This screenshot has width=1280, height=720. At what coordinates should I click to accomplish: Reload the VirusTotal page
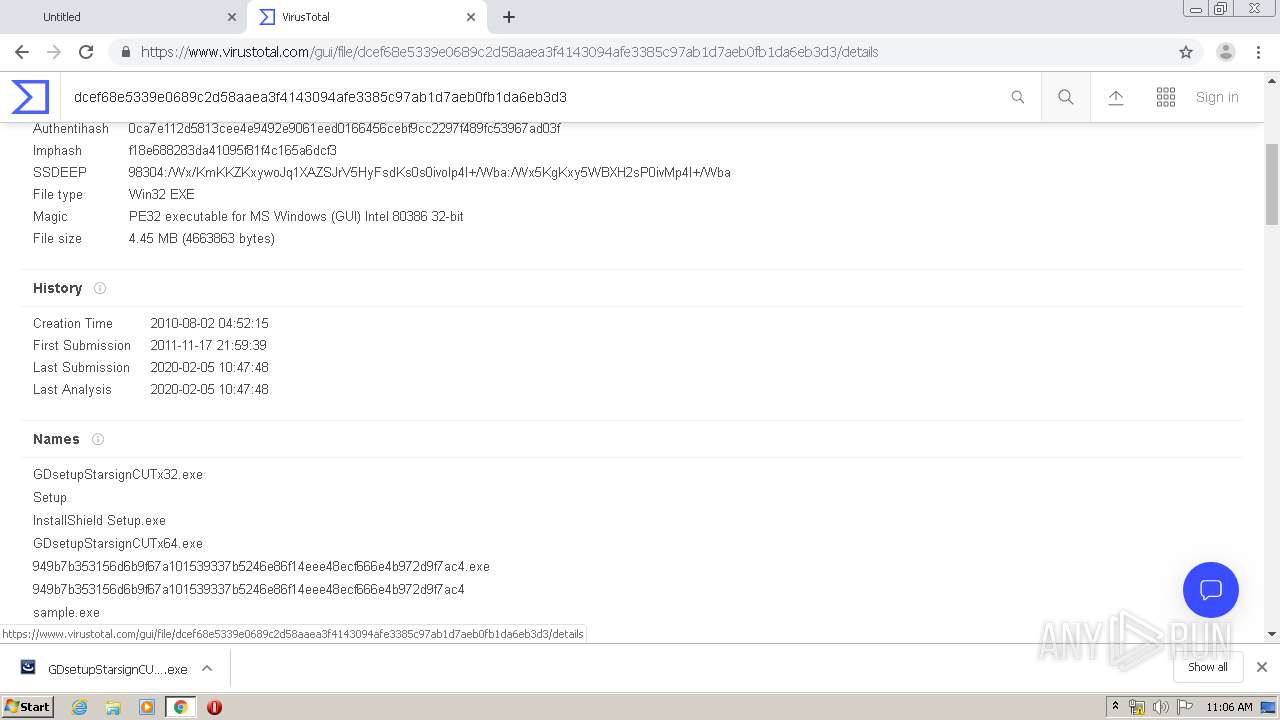(x=86, y=52)
